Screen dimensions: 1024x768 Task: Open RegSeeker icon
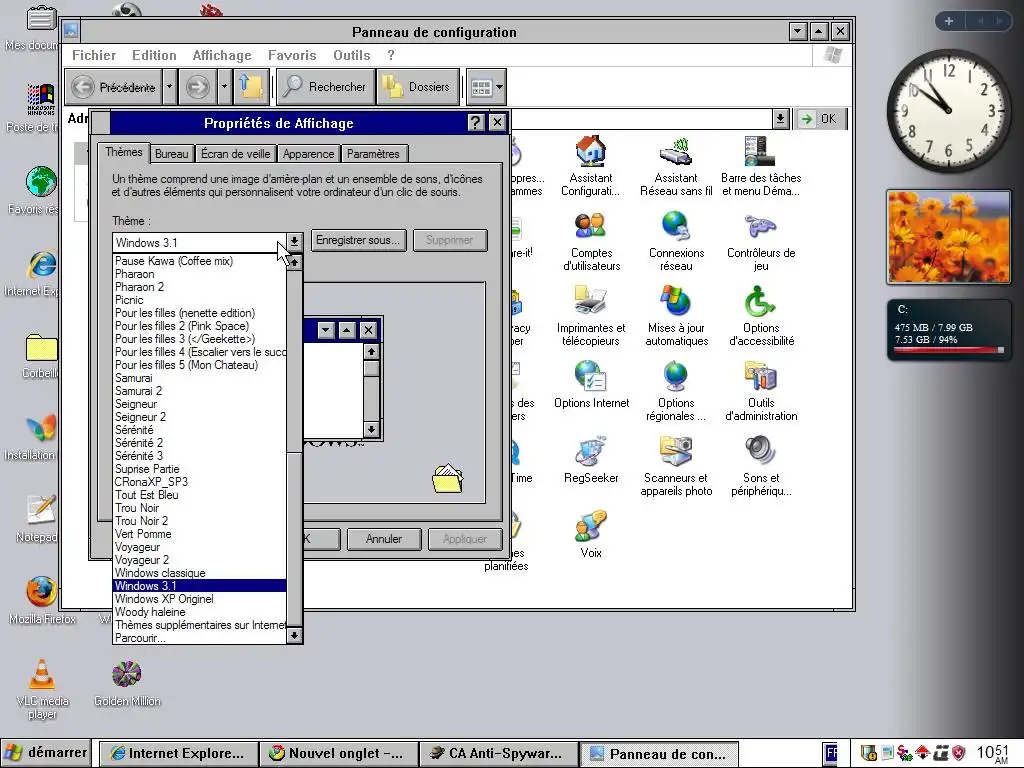pyautogui.click(x=591, y=460)
